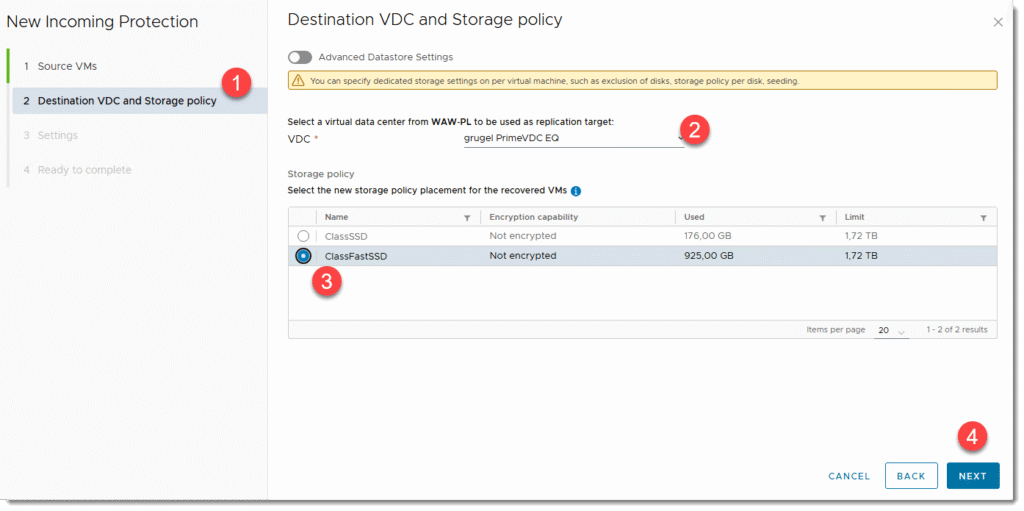The image size is (1024, 511).
Task: Go to Source VMs step
Action: click(67, 66)
